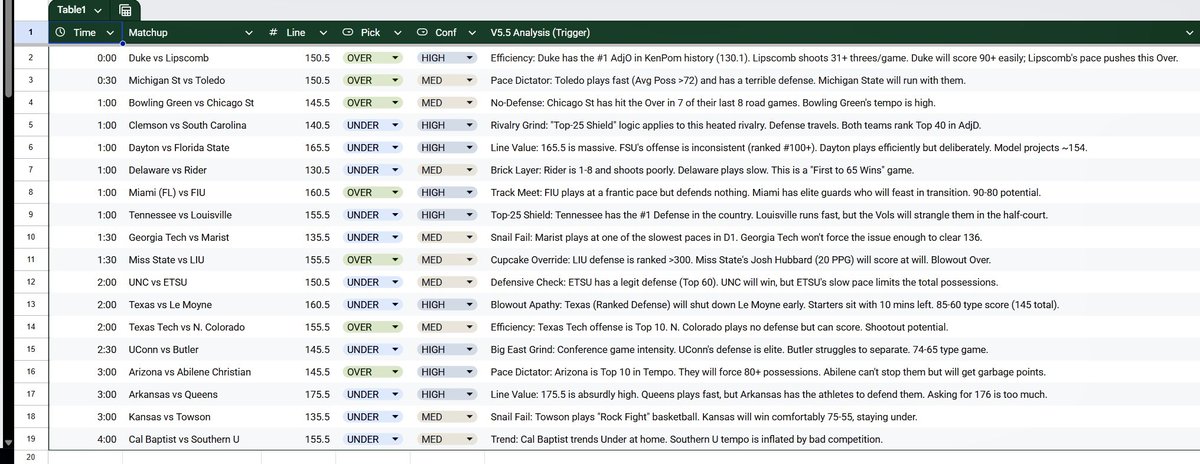Select the Matchup column header label

click(149, 32)
